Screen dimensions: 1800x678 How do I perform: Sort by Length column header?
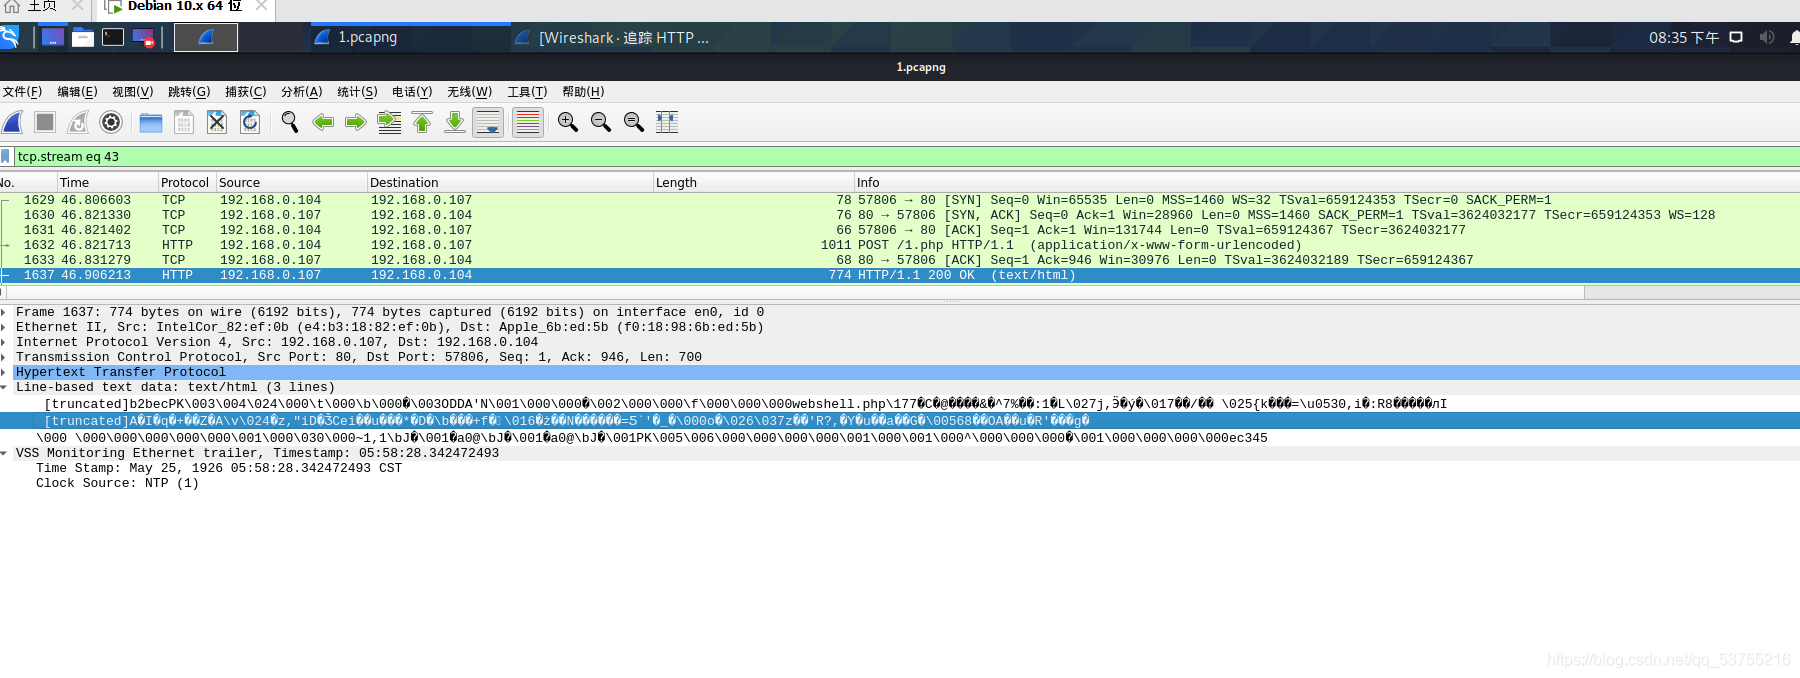pos(752,182)
